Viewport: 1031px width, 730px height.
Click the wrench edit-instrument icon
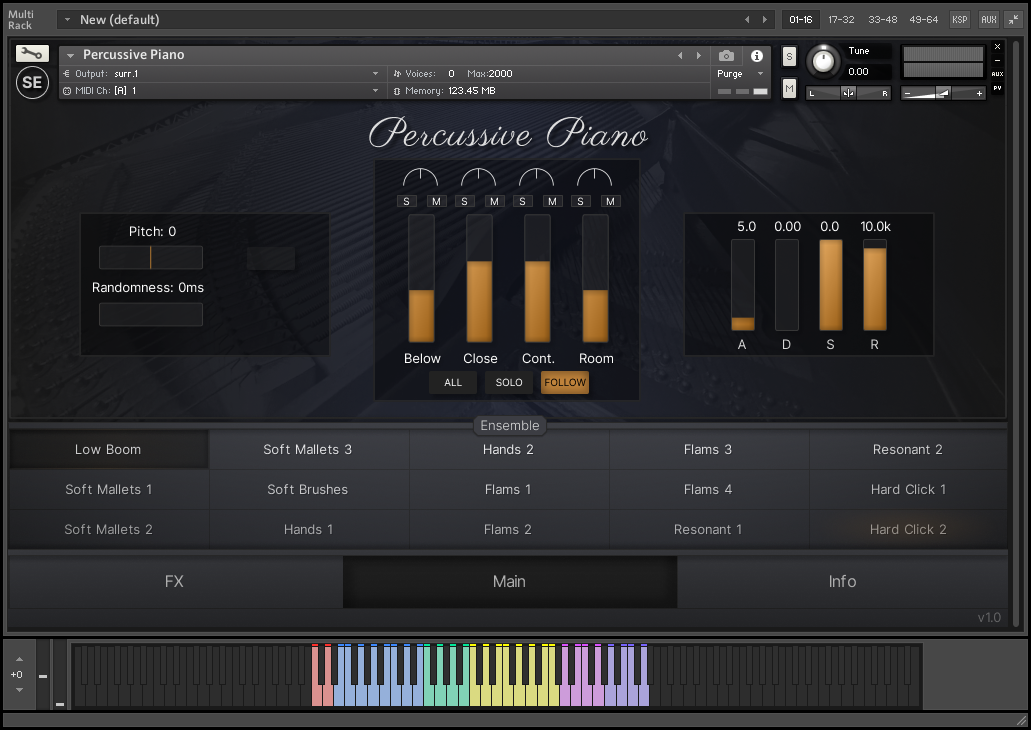[32, 54]
